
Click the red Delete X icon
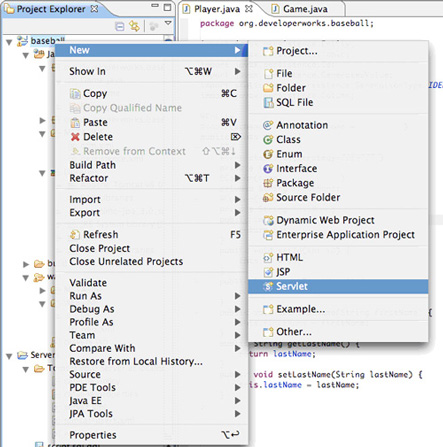(x=75, y=137)
